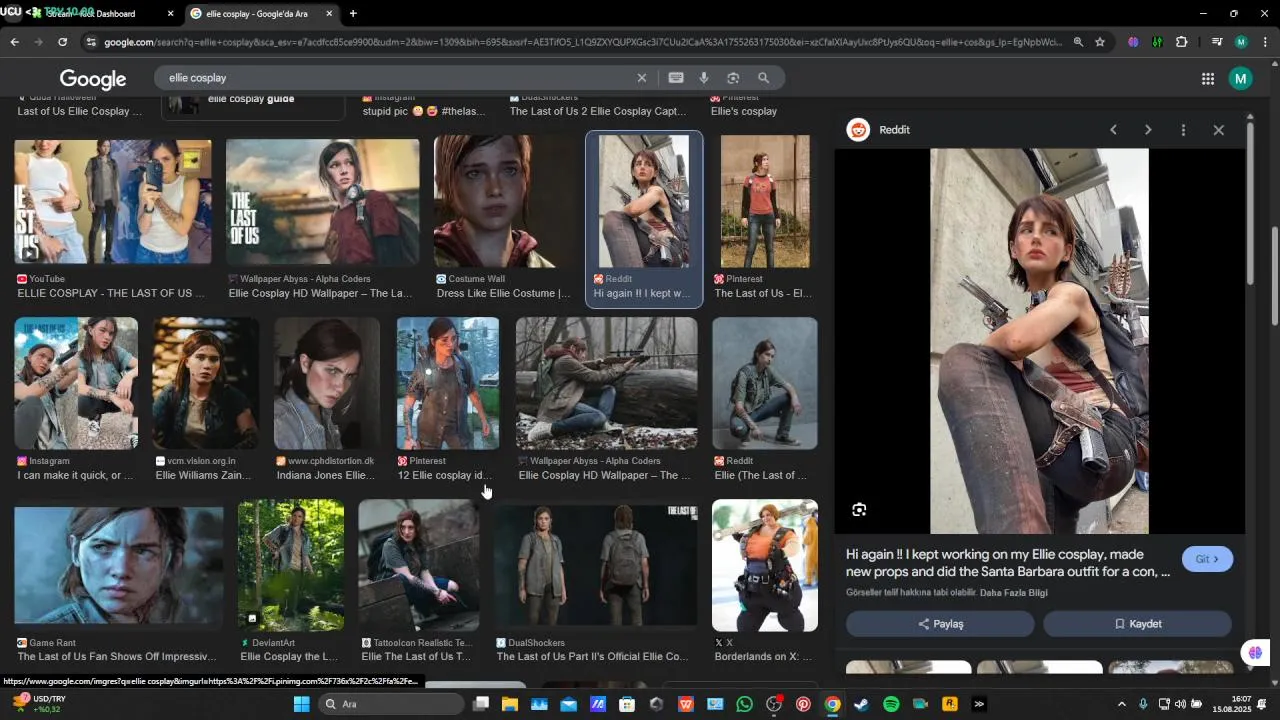
Task: Open the rifle Ellie Cosplay HD Wallpaper image
Action: click(x=606, y=384)
